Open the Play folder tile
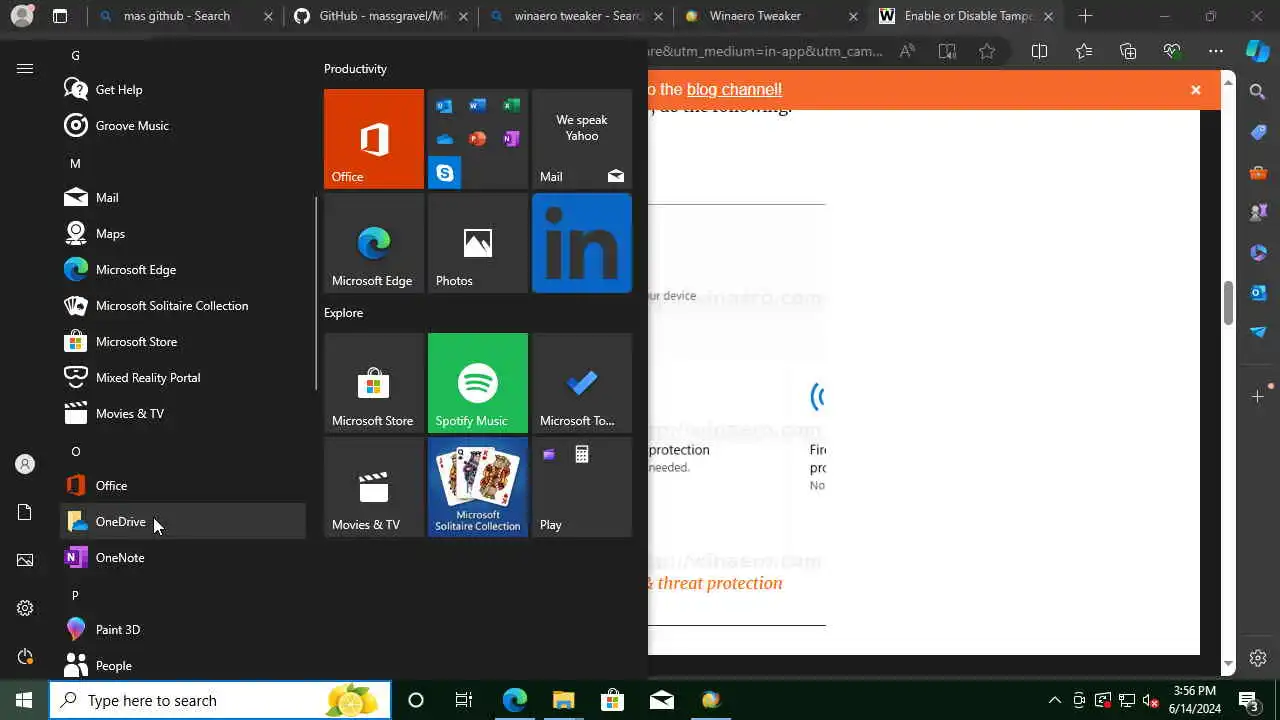Image resolution: width=1280 pixels, height=720 pixels. pyautogui.click(x=582, y=487)
